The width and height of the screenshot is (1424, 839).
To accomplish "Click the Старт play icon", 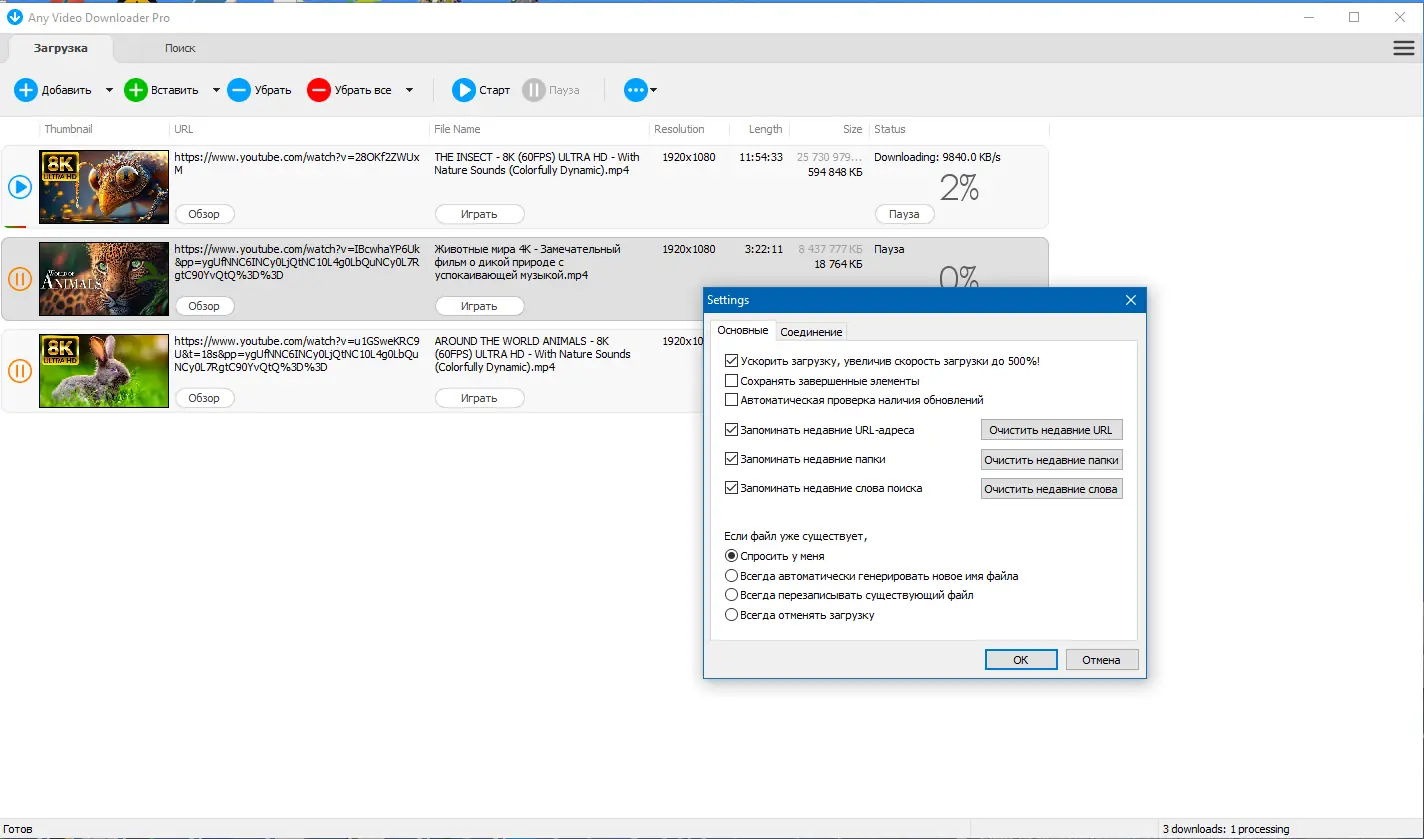I will tap(462, 90).
